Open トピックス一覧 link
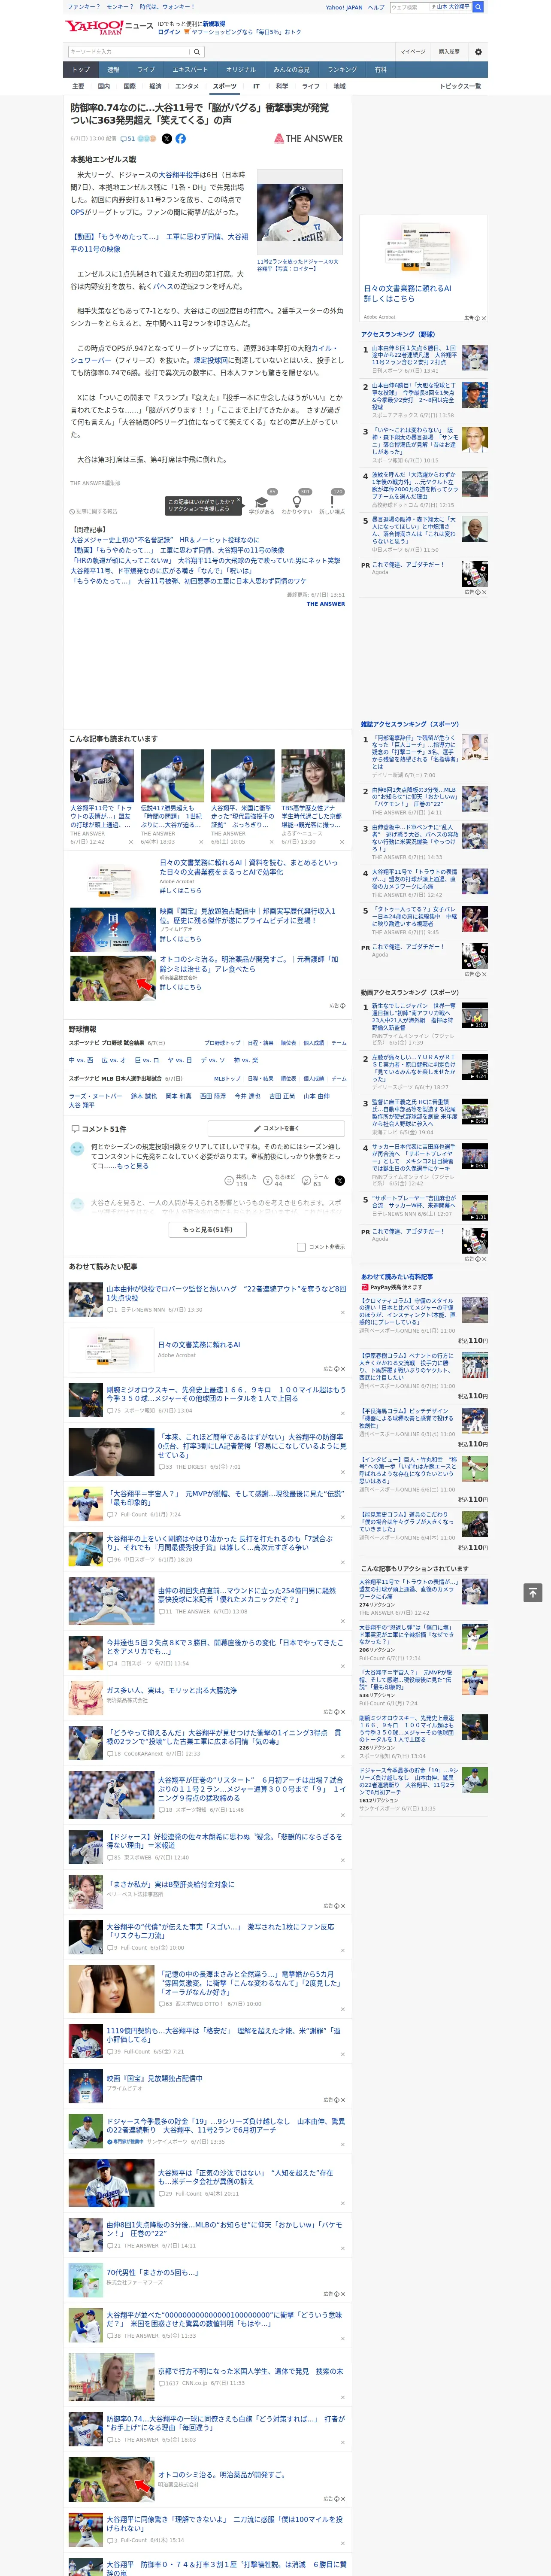This screenshot has width=551, height=2576. click(460, 86)
